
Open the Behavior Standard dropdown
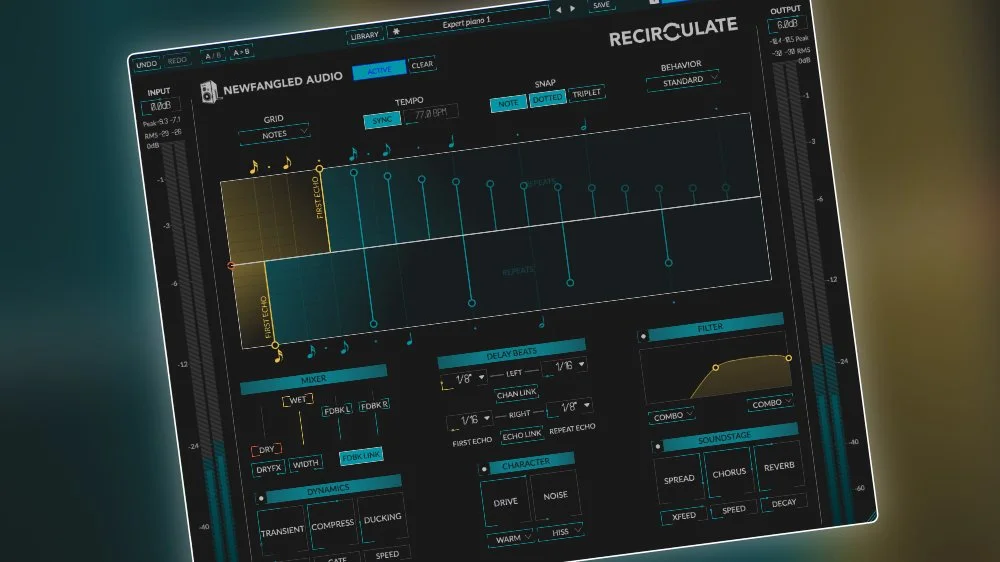683,82
